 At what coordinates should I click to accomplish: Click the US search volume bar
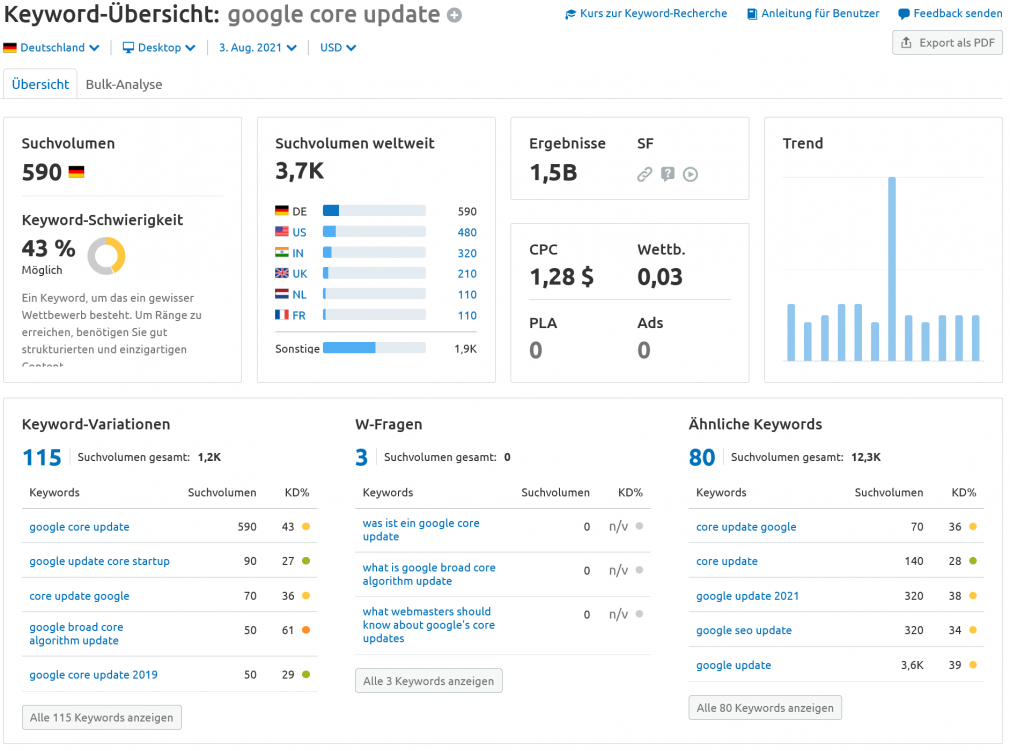374,232
